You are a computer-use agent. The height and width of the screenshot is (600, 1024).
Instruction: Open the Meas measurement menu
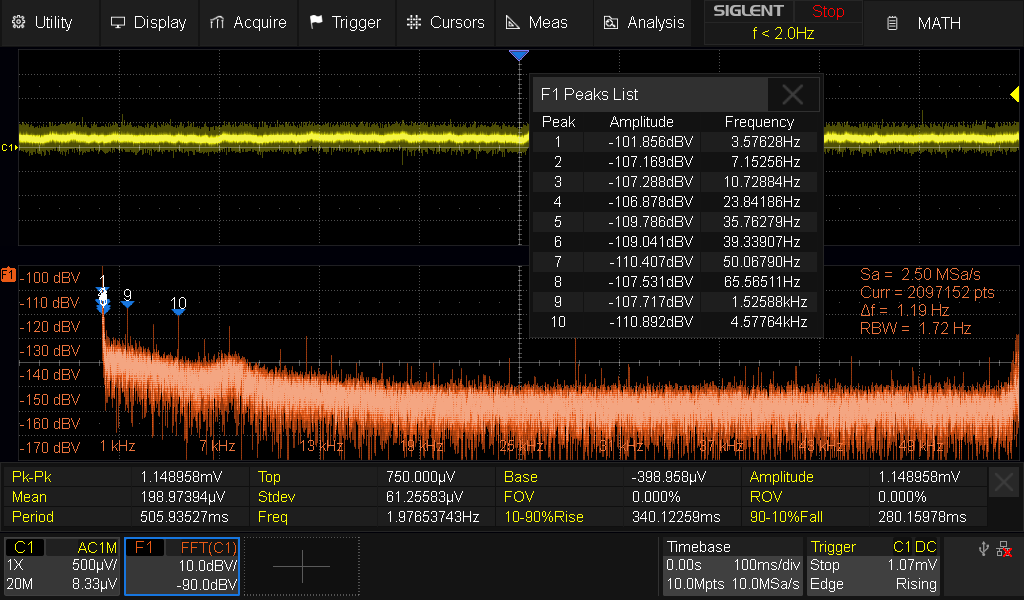(x=537, y=22)
